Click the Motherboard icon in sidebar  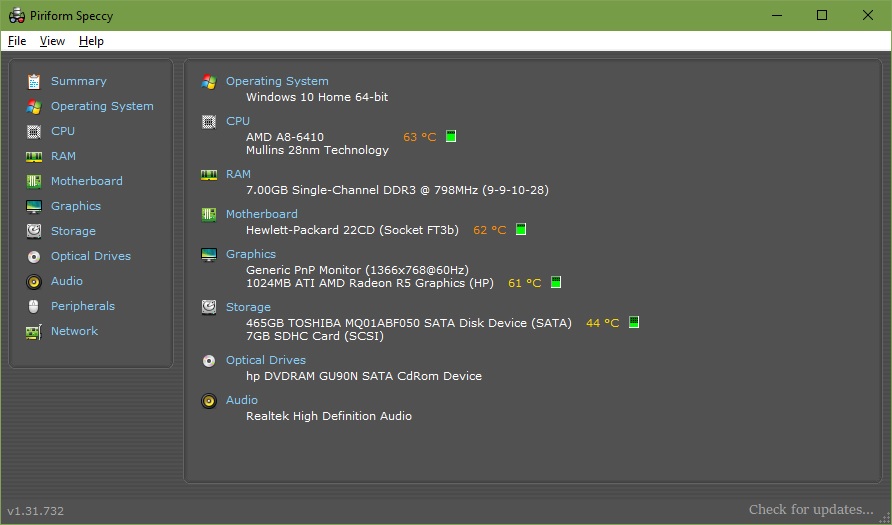coord(34,181)
